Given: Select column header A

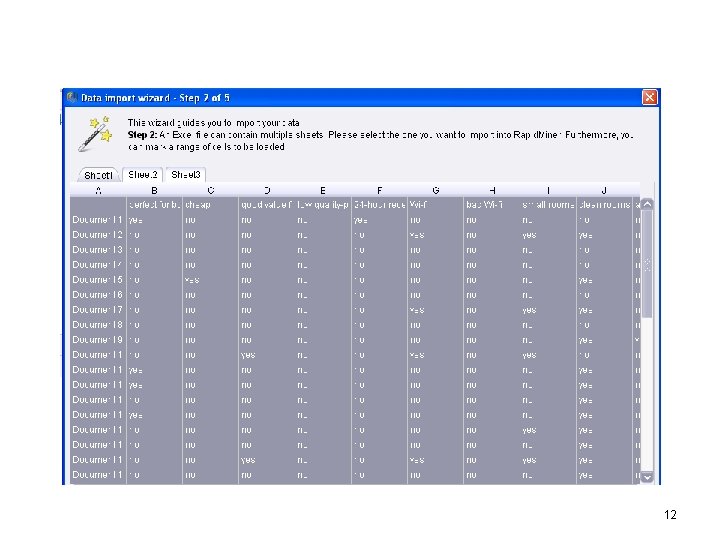Looking at the screenshot, I should pos(98,190).
